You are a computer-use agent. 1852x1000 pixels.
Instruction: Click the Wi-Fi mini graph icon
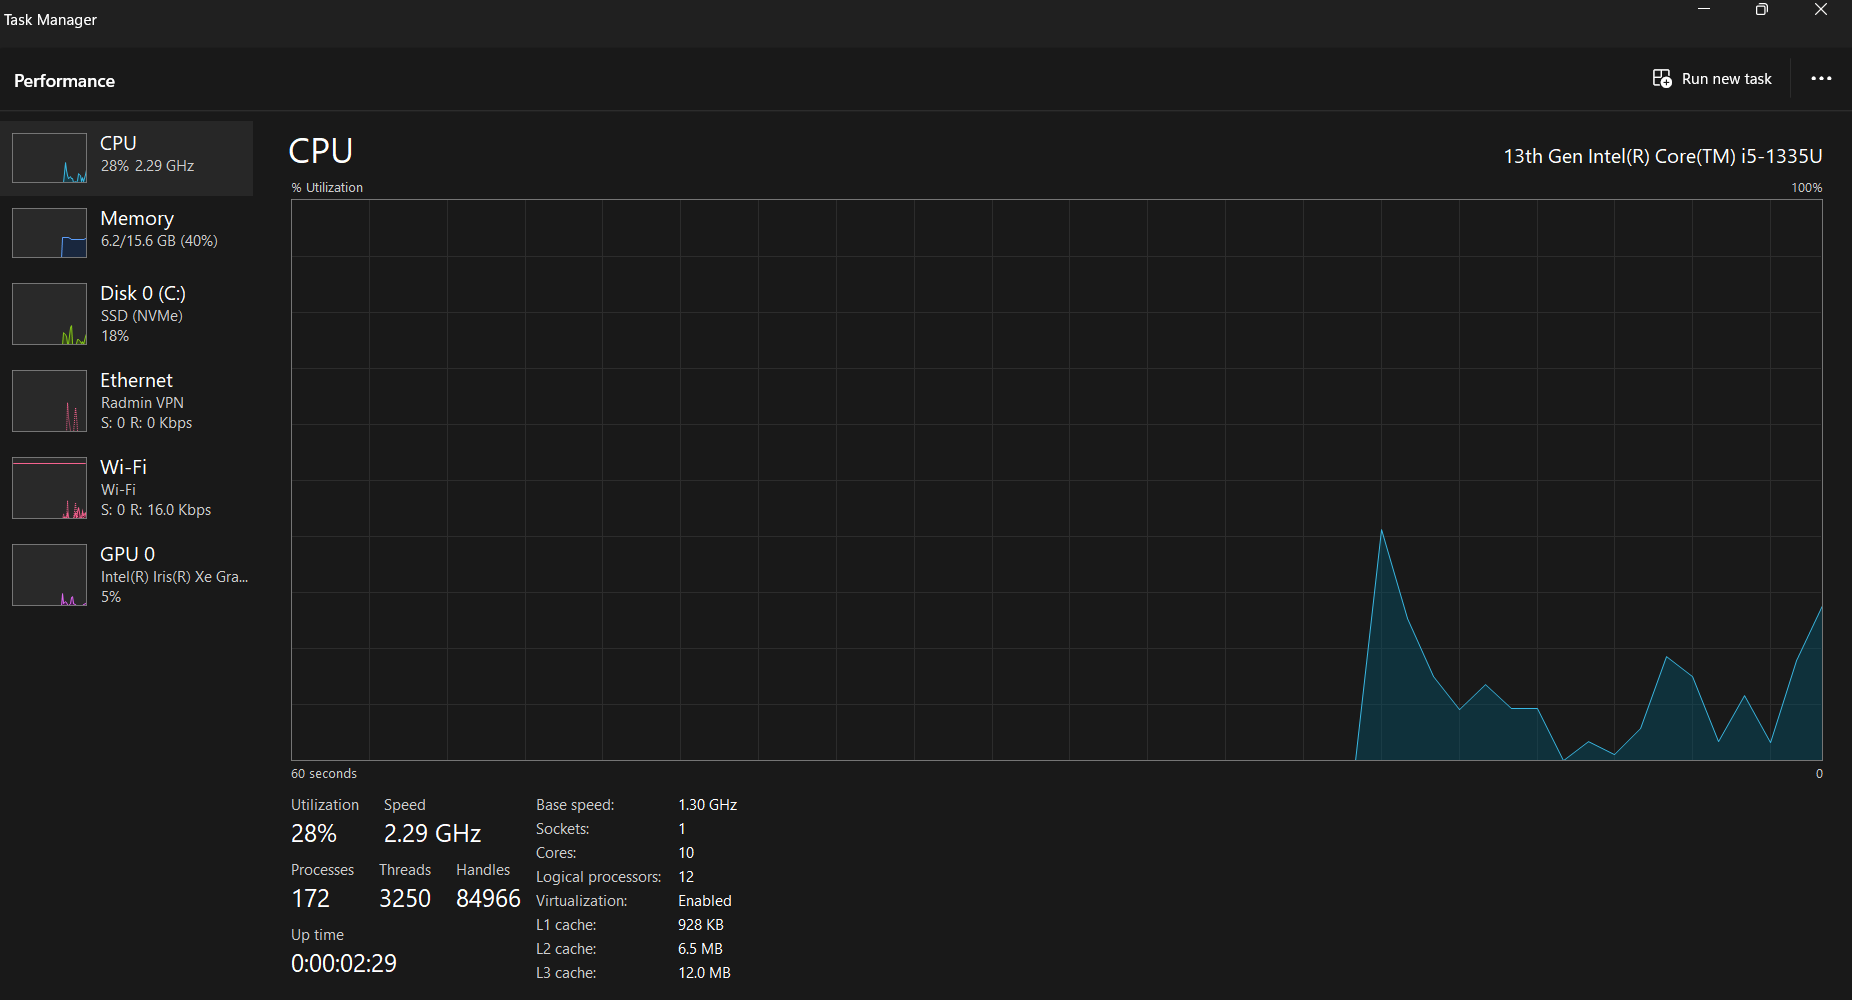tap(49, 488)
